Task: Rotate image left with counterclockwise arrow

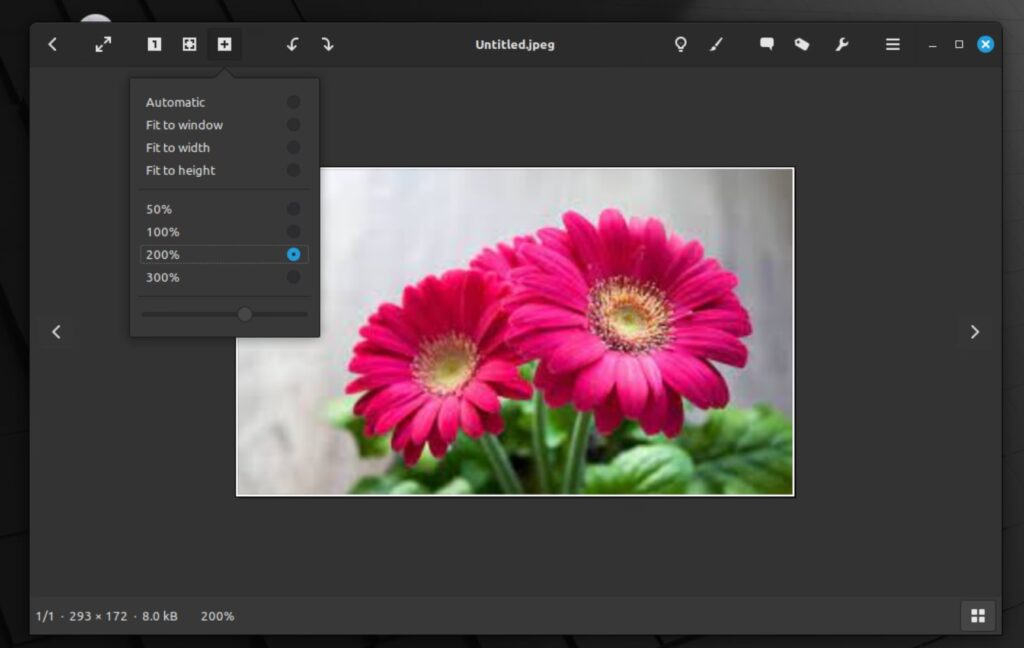Action: pyautogui.click(x=292, y=44)
